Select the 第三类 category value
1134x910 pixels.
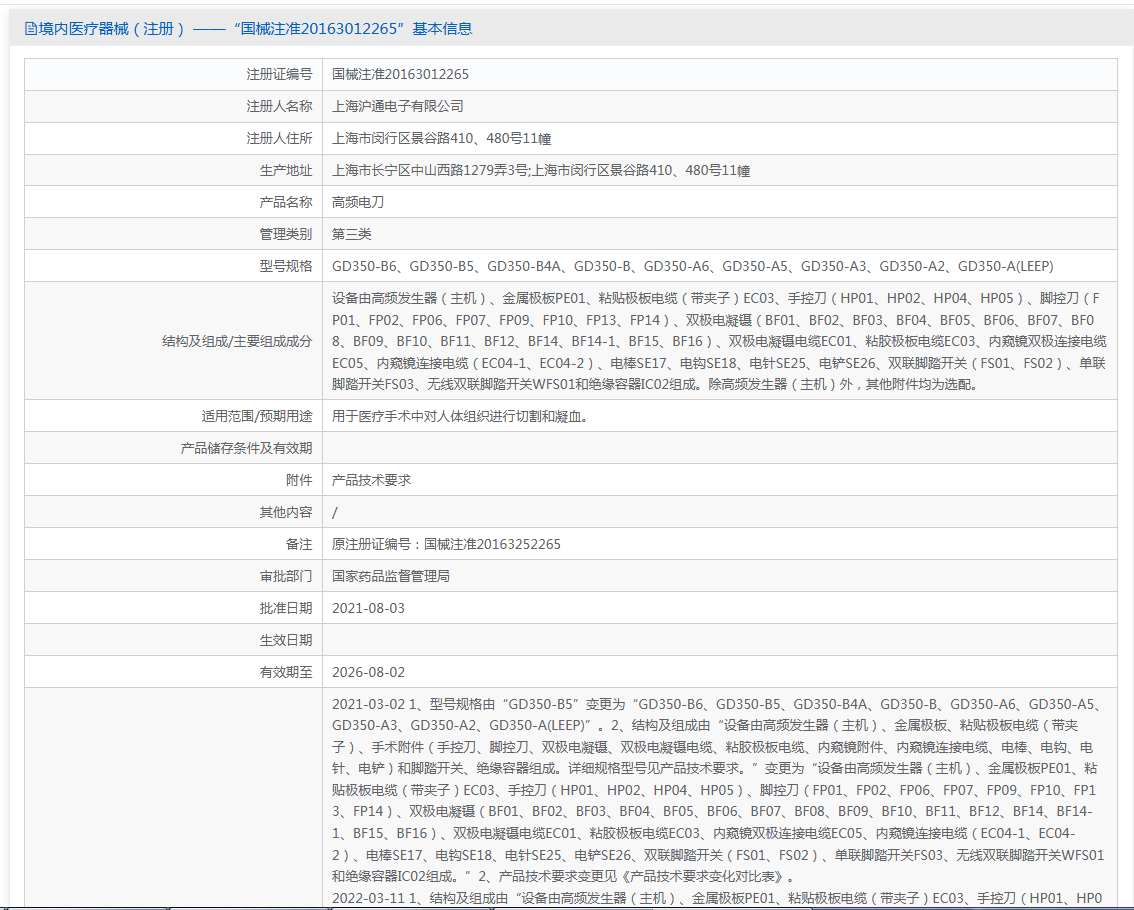coord(351,234)
